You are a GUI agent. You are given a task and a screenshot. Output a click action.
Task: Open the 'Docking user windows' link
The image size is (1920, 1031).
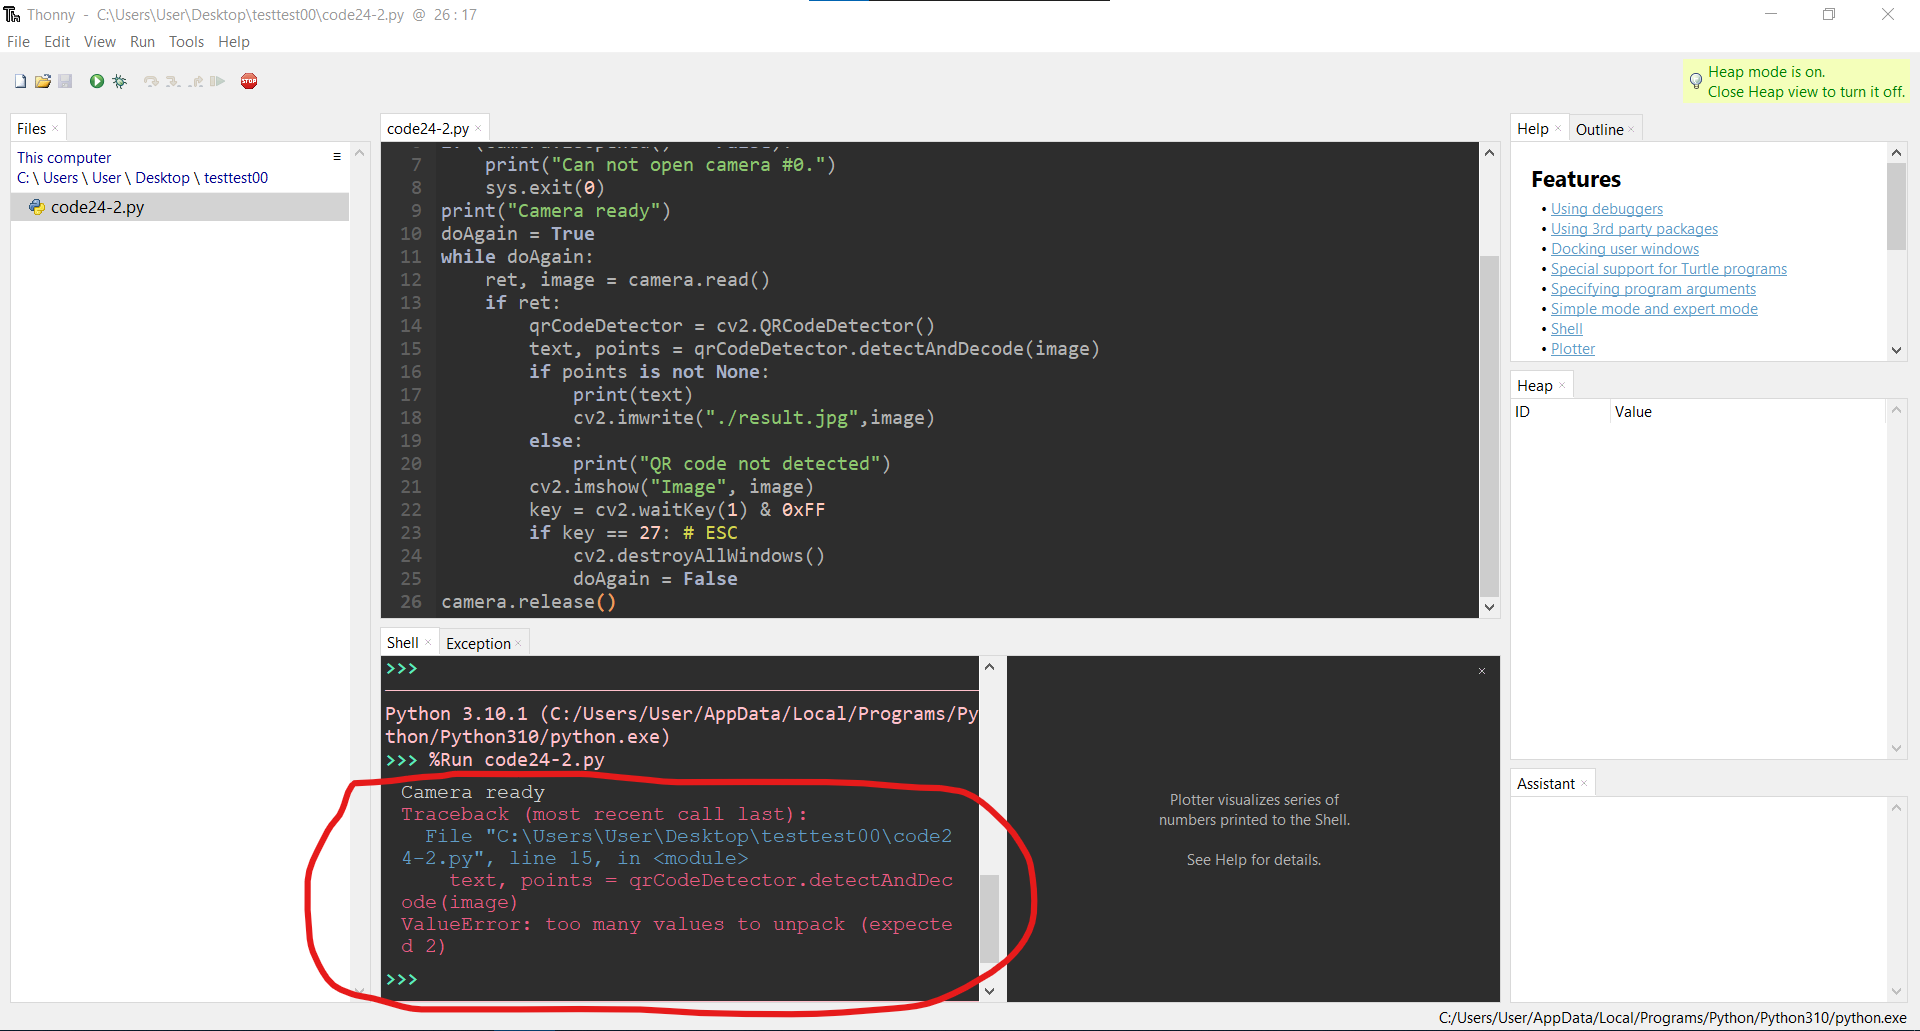click(x=1625, y=249)
